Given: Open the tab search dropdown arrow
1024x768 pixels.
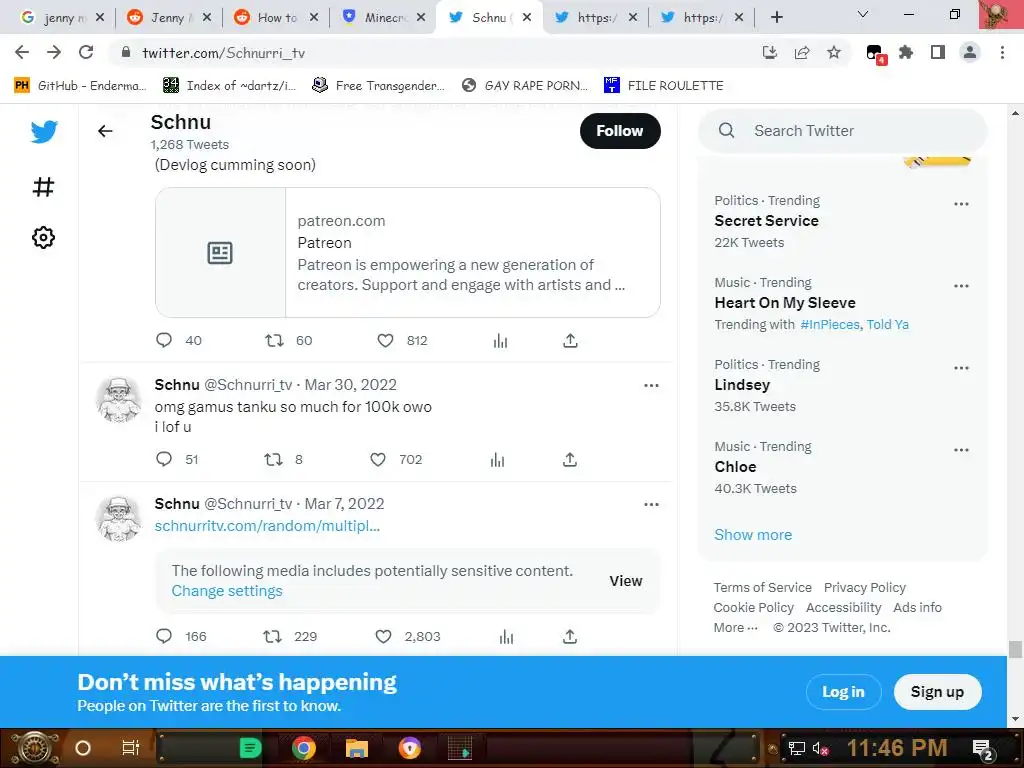Looking at the screenshot, I should point(863,14).
